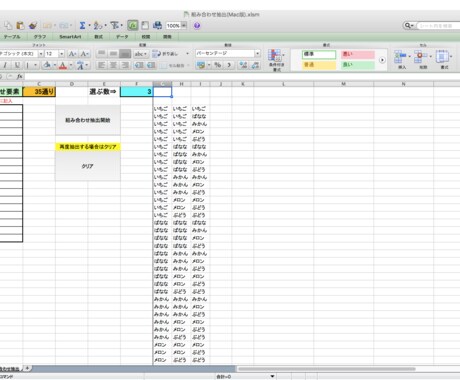Screen dimensions: 460x380
Task: Toggle center text alignment
Action: 113,65
